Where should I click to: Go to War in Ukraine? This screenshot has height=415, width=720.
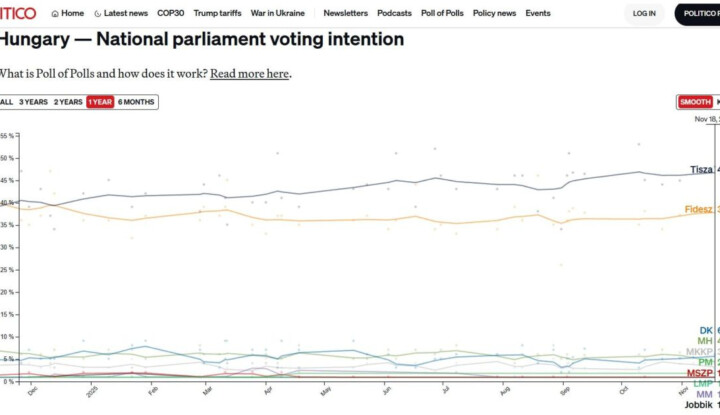(x=280, y=14)
